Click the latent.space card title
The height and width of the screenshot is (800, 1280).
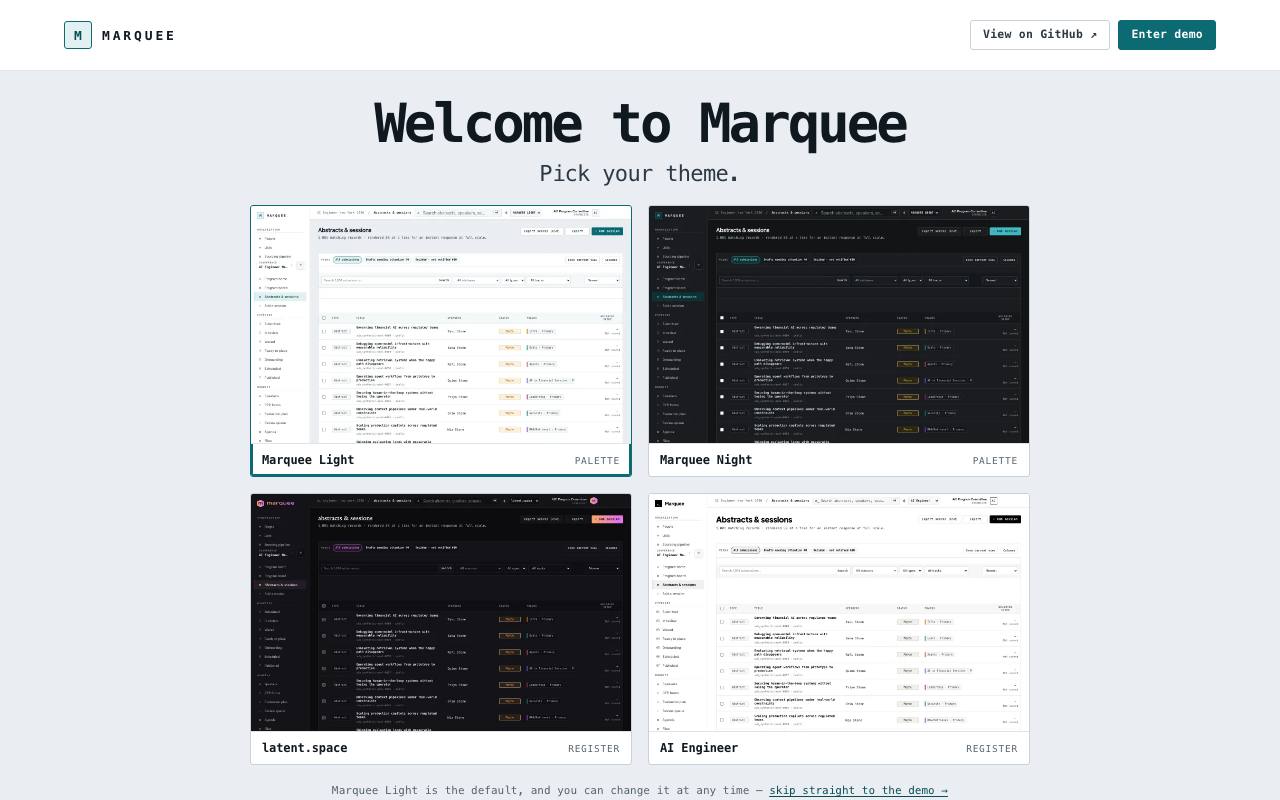tap(305, 748)
